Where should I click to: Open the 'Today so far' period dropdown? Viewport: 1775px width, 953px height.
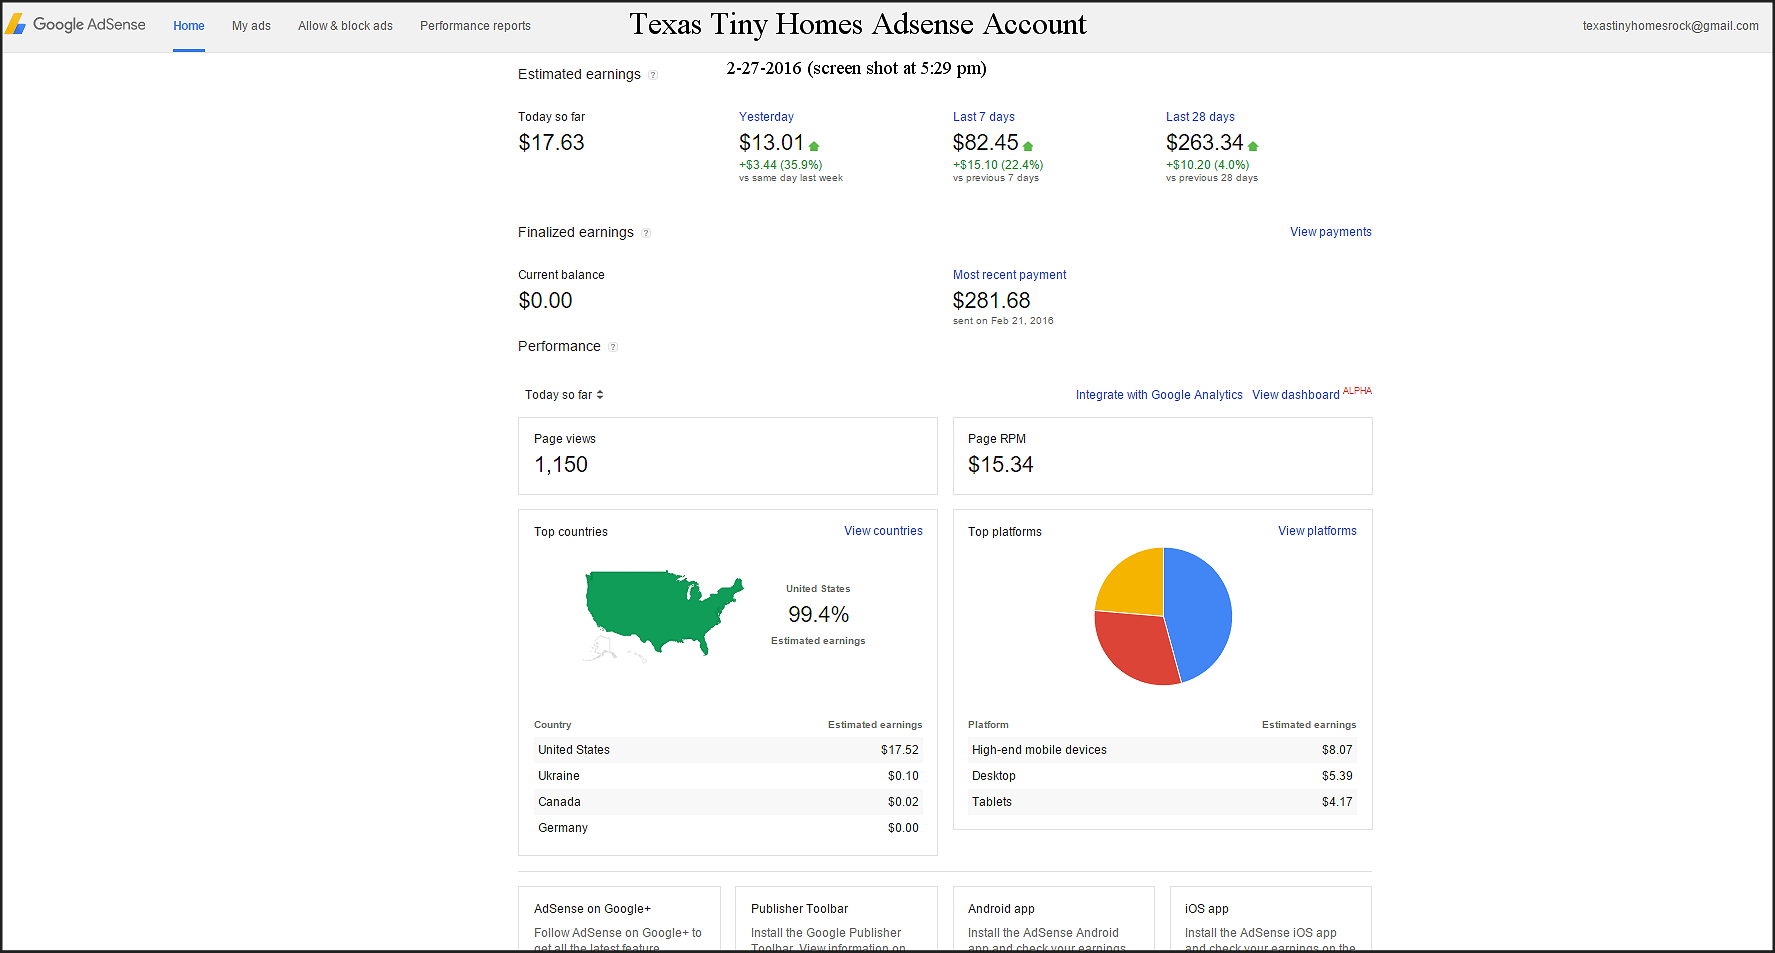564,395
